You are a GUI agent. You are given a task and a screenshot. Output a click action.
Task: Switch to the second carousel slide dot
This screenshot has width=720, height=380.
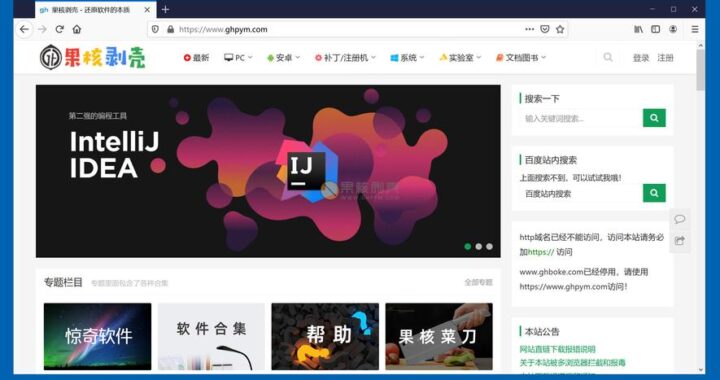478,246
